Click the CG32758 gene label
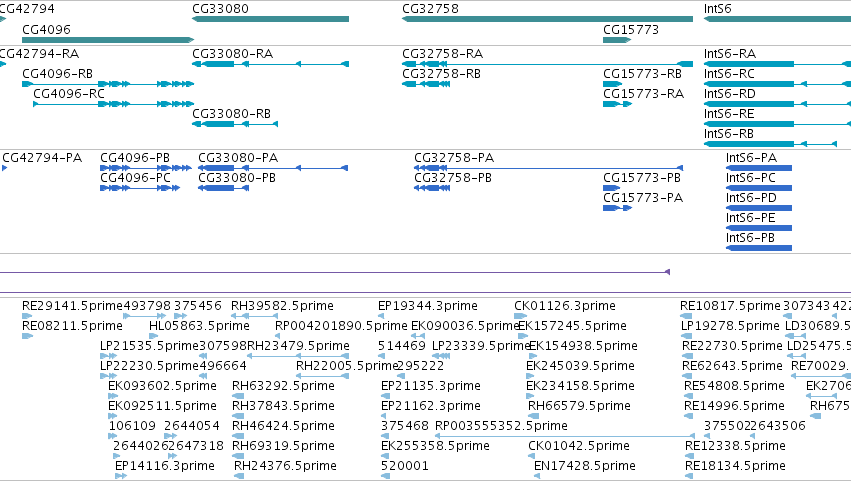This screenshot has height=481, width=851. [x=430, y=9]
